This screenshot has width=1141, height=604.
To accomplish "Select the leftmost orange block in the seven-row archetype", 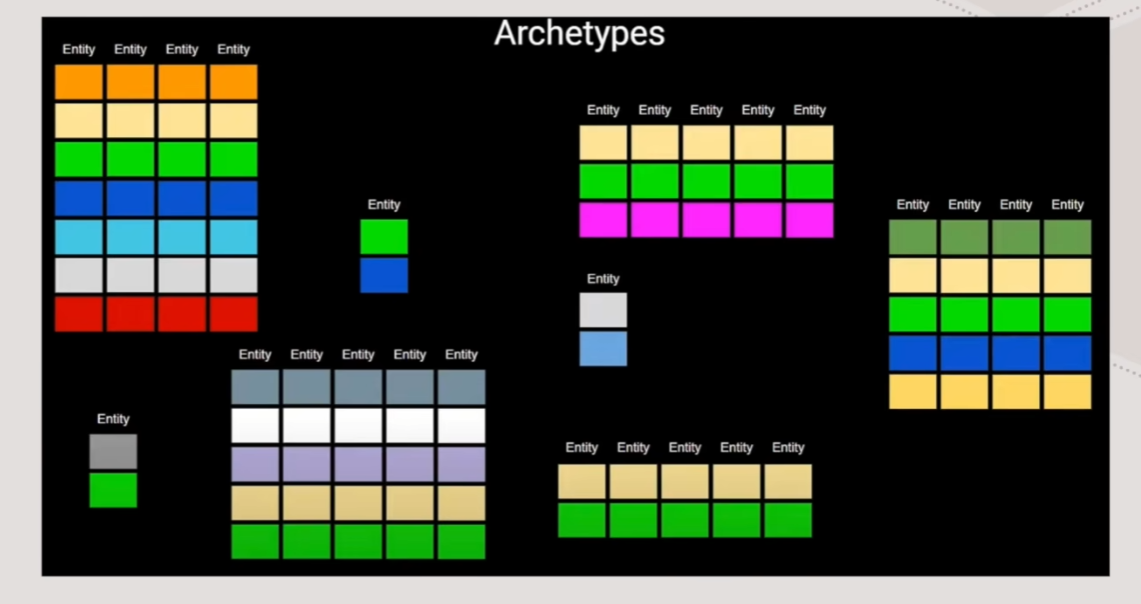I will coord(79,82).
